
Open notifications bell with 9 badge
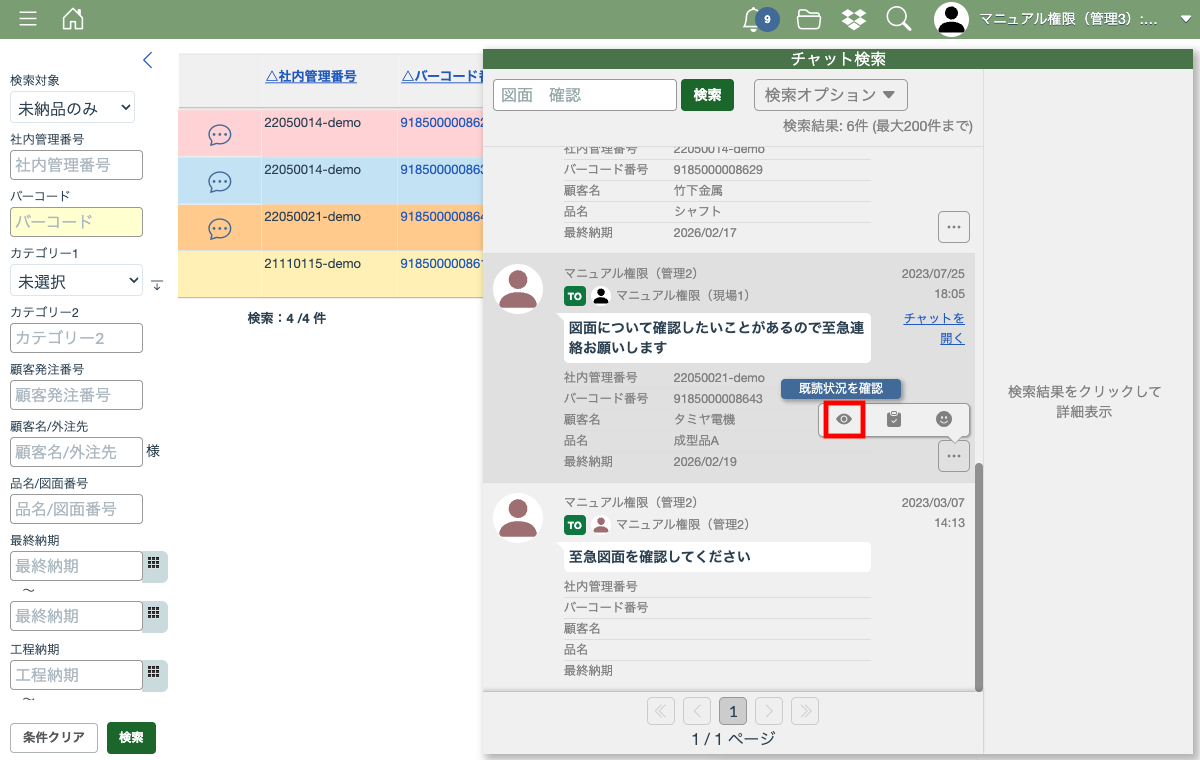click(754, 19)
